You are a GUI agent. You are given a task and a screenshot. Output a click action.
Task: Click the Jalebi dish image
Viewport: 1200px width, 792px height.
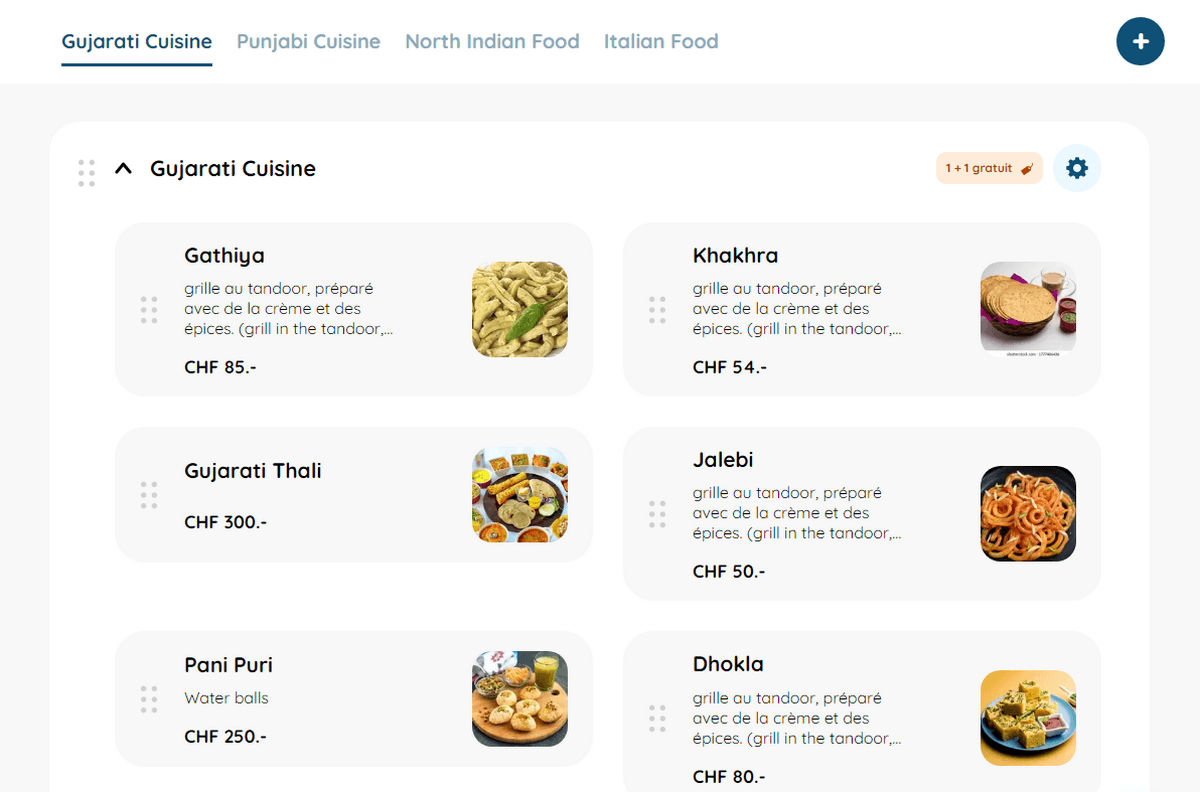pos(1028,514)
